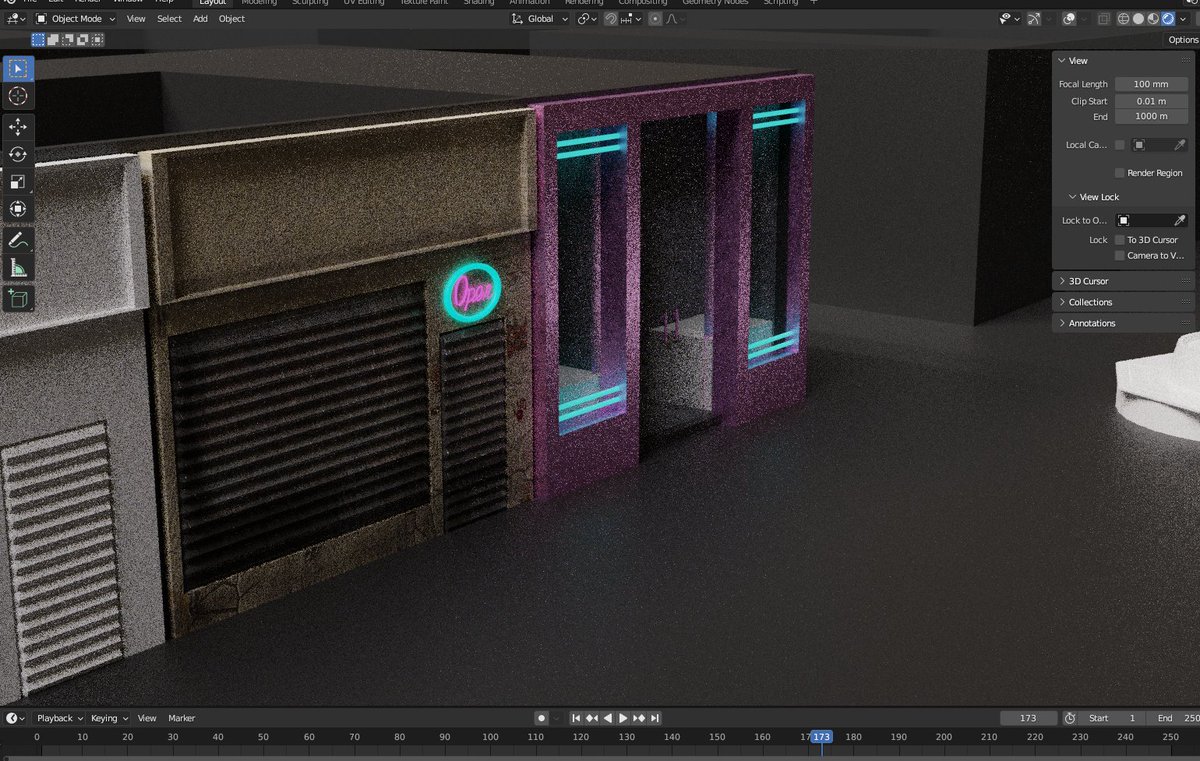Enable Camera to View checkbox
Image resolution: width=1200 pixels, height=761 pixels.
click(1120, 256)
